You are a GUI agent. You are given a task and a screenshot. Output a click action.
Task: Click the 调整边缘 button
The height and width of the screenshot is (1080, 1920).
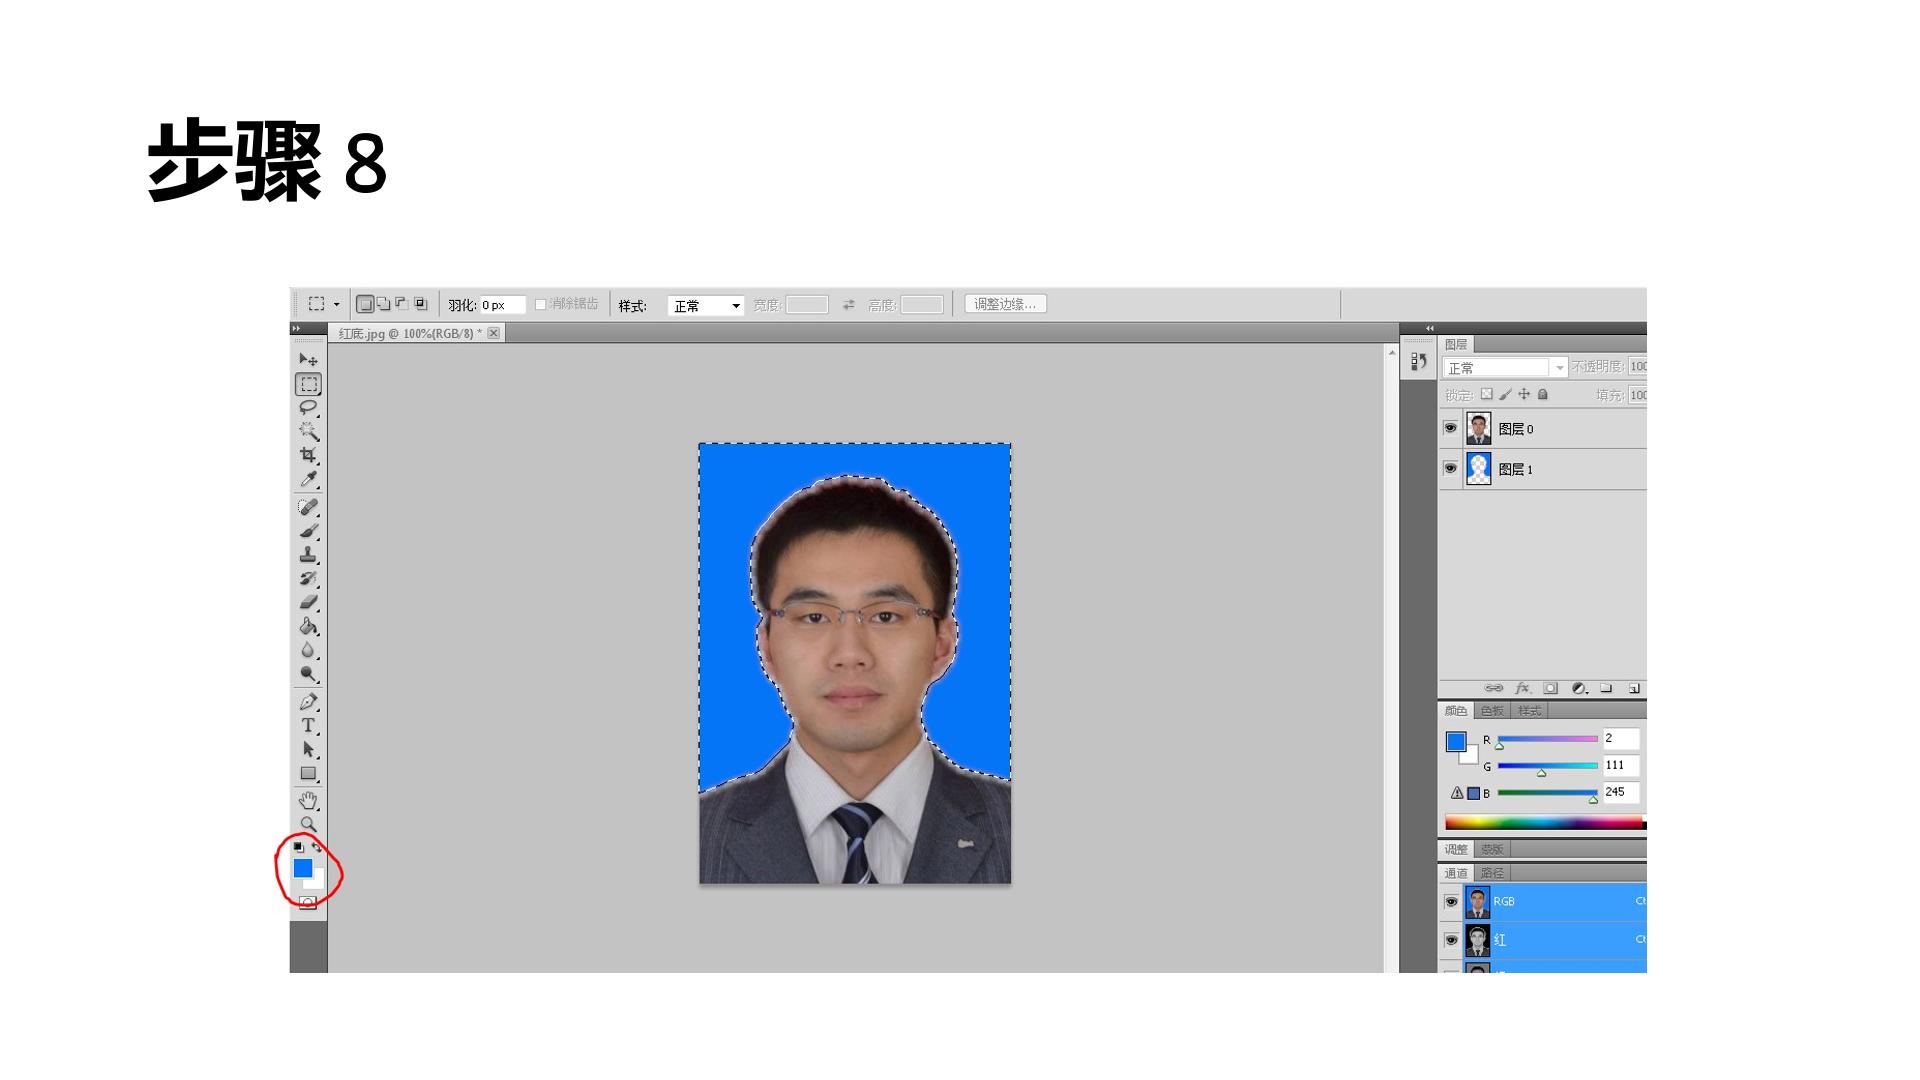pyautogui.click(x=1005, y=304)
